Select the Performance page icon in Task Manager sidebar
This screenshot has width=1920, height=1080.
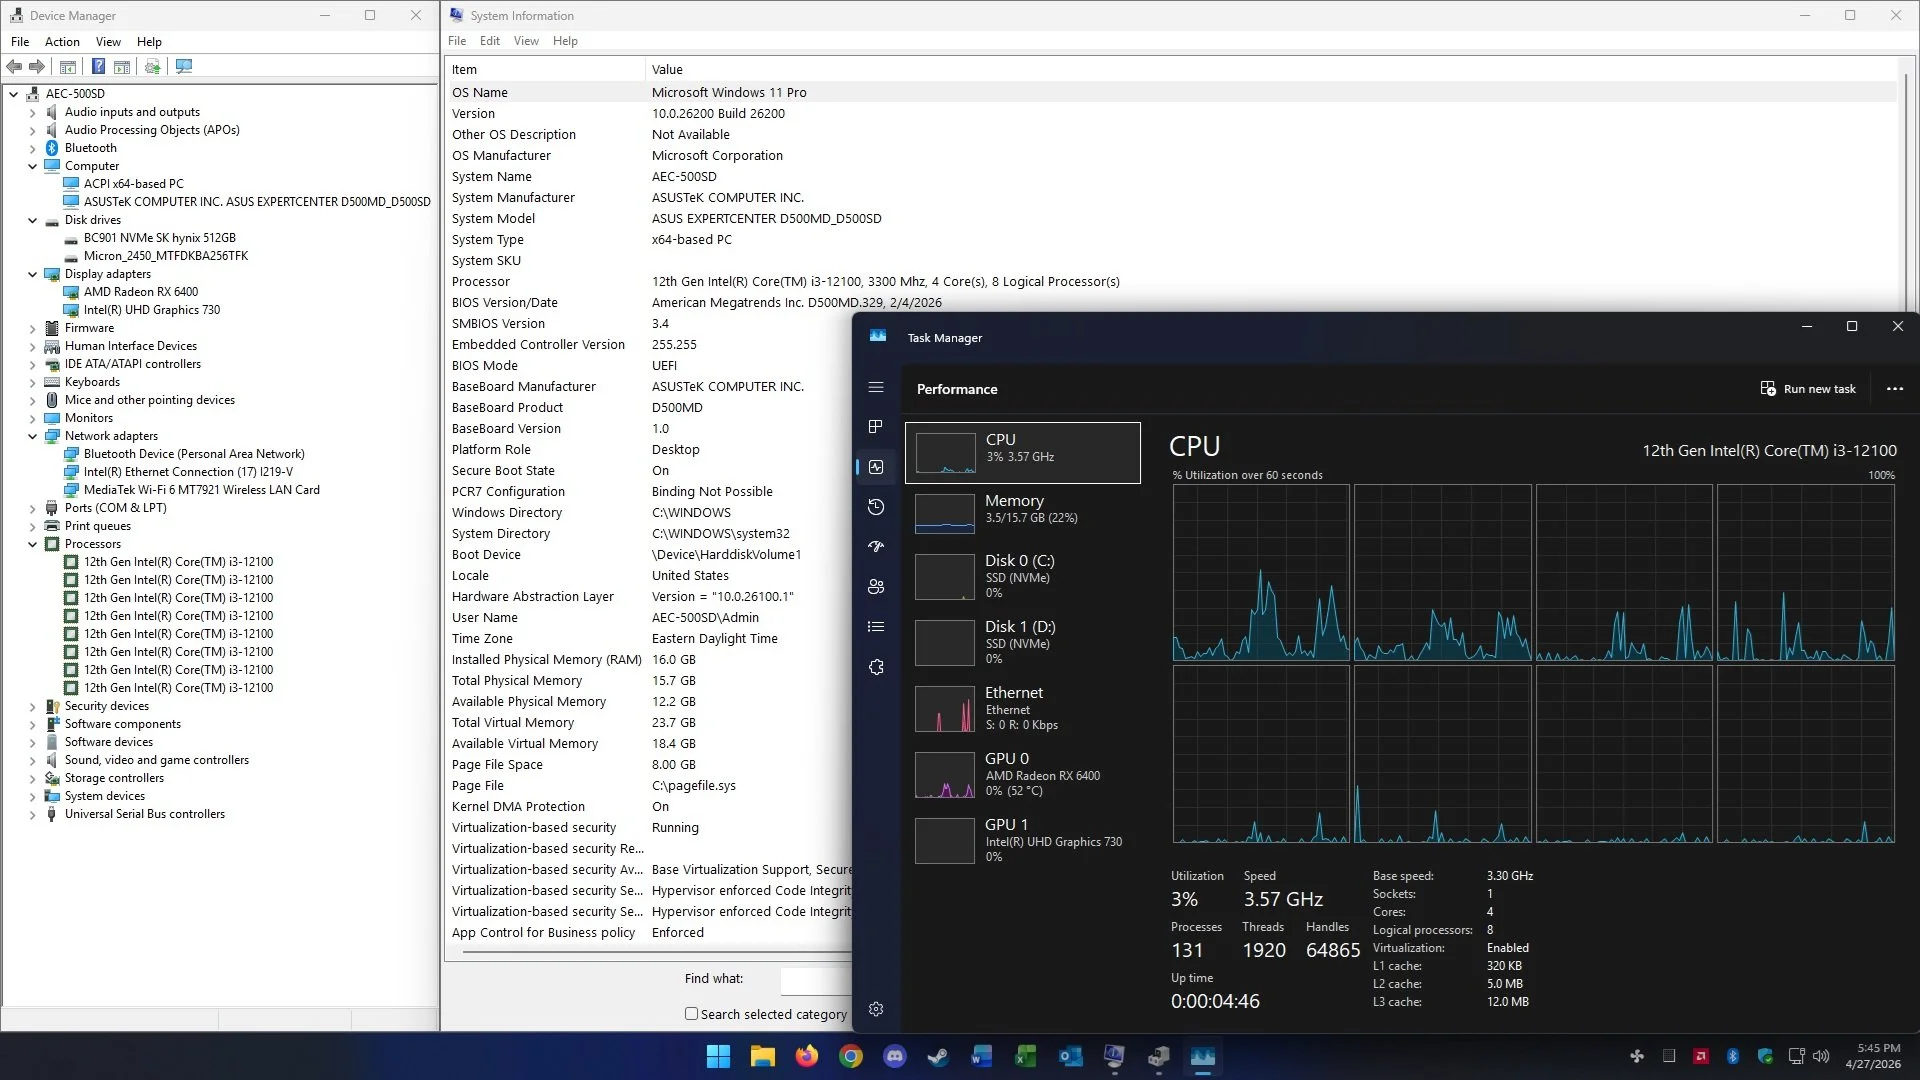(x=876, y=467)
